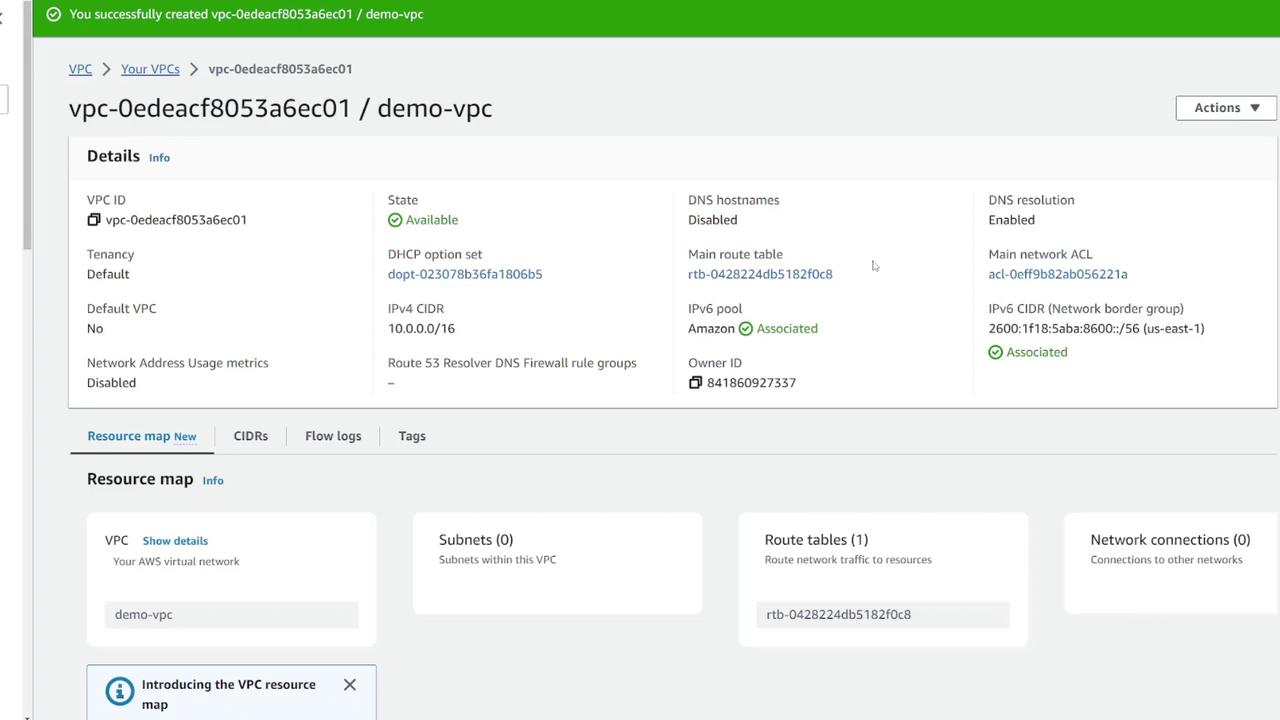Switch to the CIDRs tab

250,436
